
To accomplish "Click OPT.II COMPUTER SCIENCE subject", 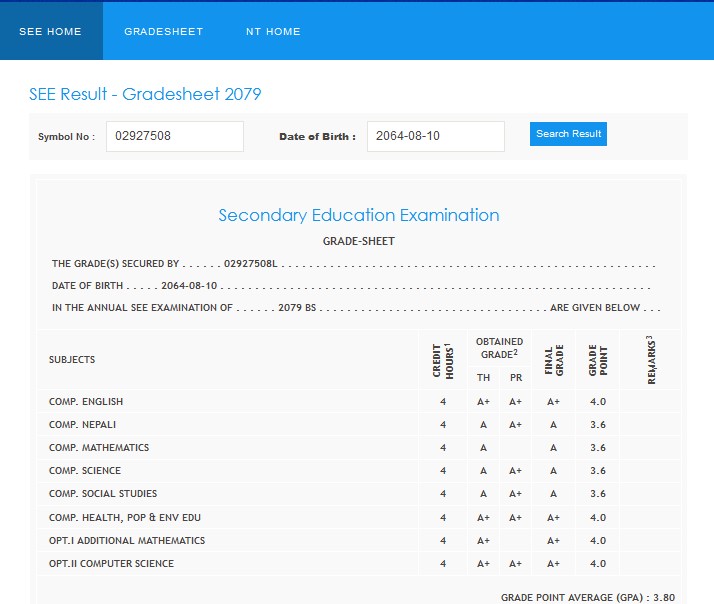I will 111,564.
